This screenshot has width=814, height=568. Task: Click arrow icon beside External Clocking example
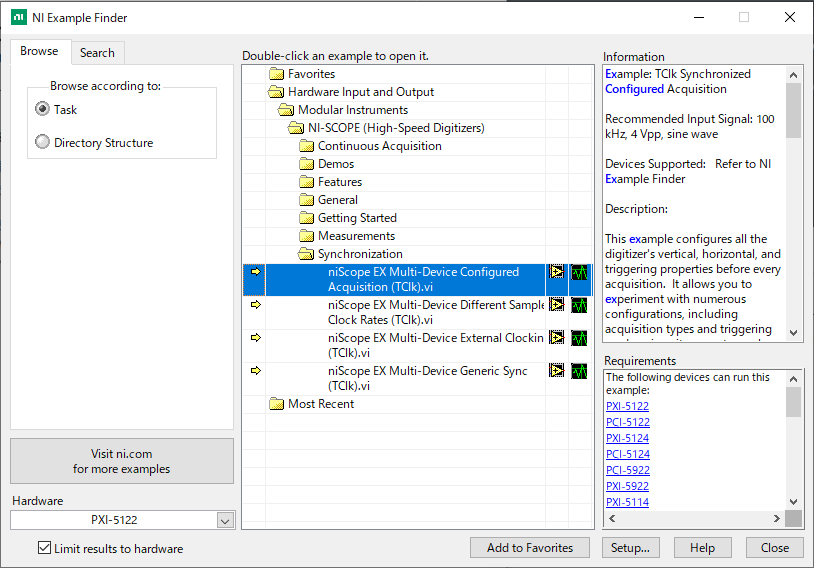coord(255,338)
